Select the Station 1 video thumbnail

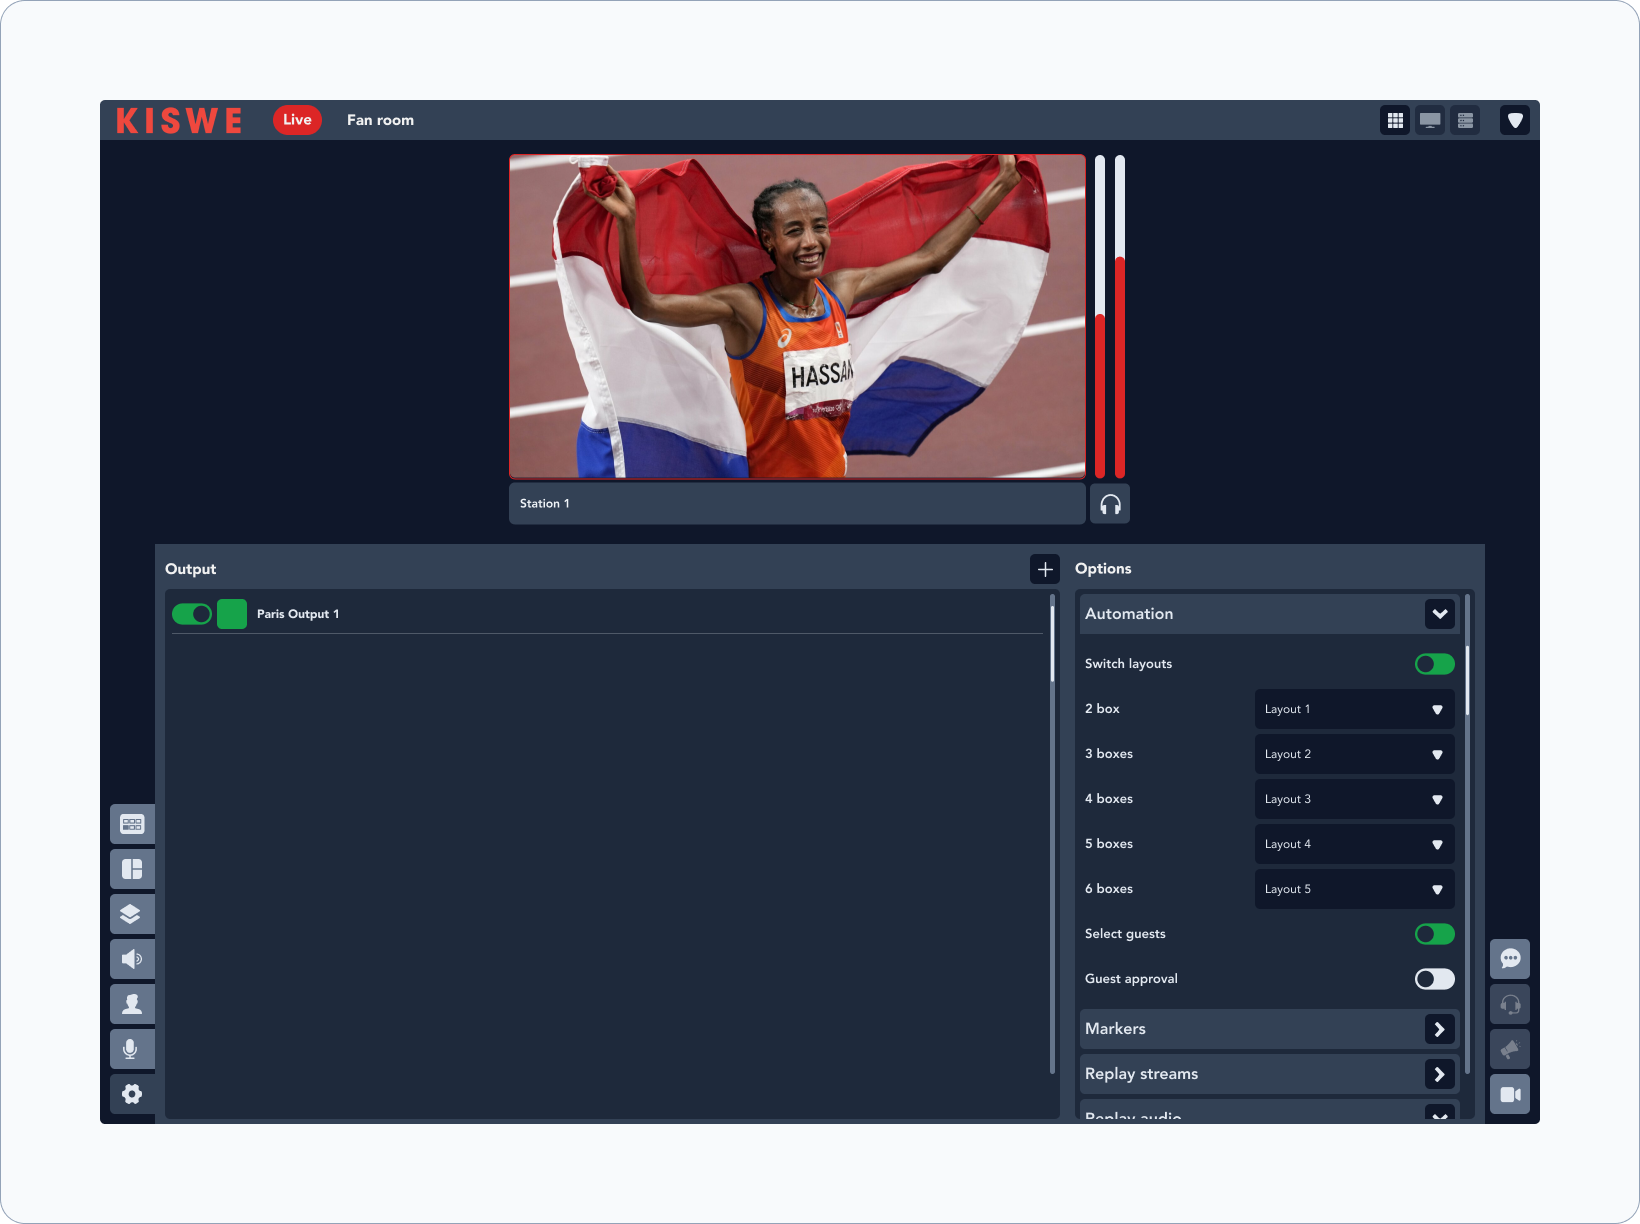(797, 316)
